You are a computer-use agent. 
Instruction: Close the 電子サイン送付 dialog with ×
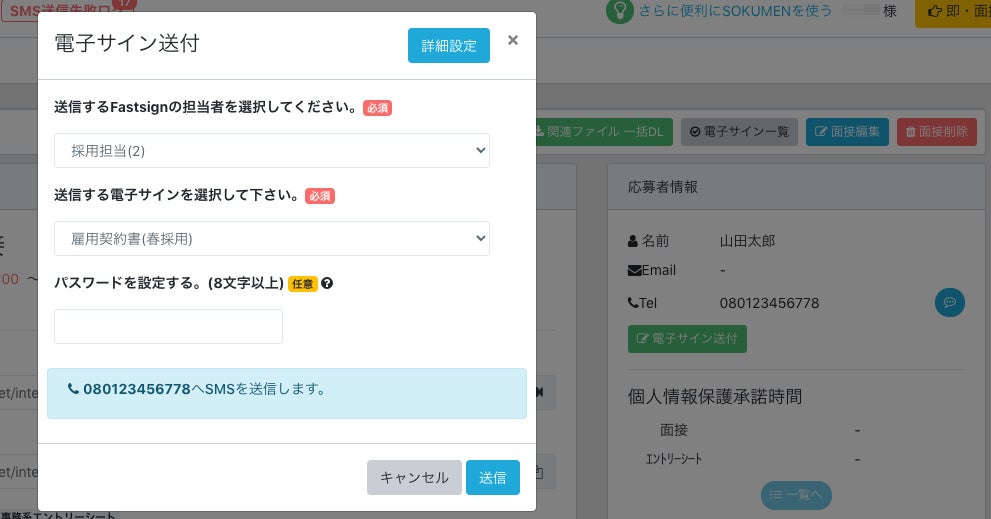pyautogui.click(x=513, y=41)
